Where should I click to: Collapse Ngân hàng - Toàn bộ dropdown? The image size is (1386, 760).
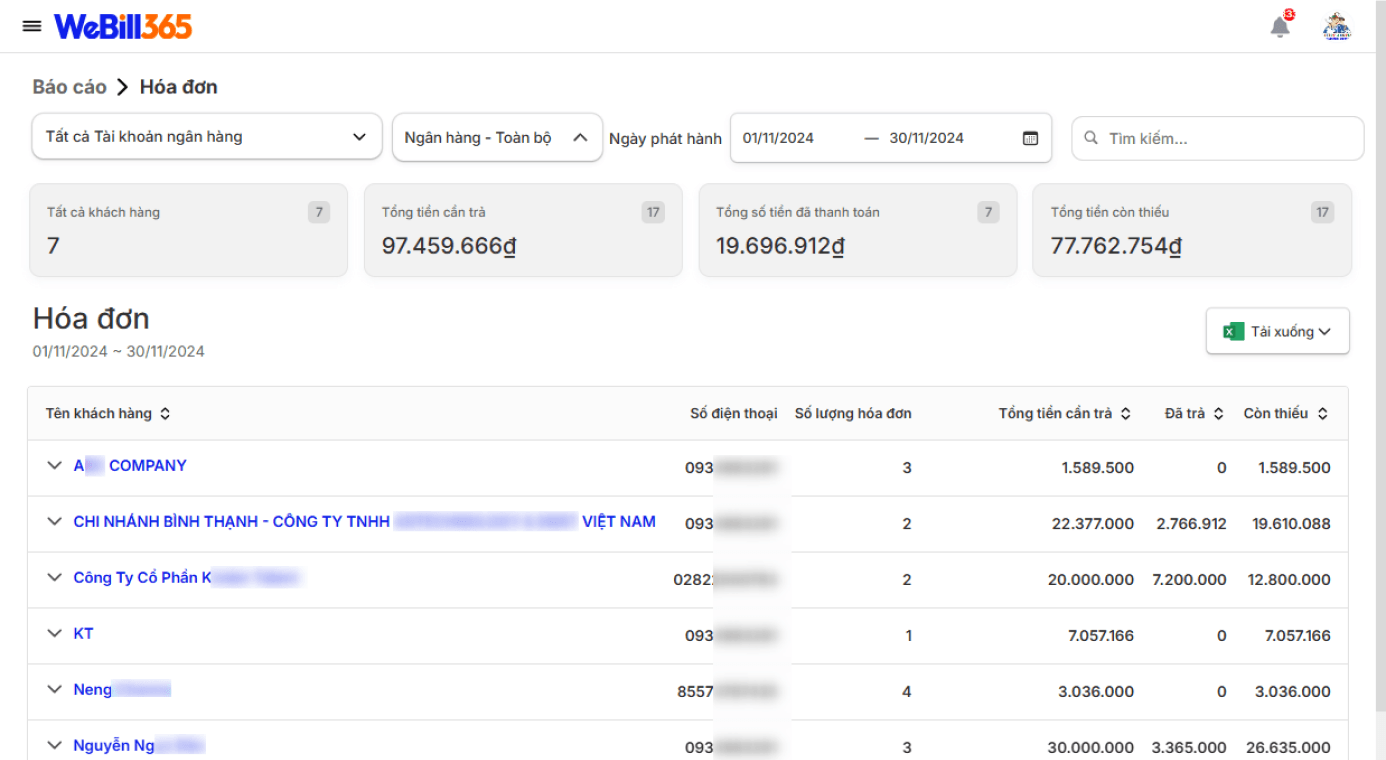[497, 137]
